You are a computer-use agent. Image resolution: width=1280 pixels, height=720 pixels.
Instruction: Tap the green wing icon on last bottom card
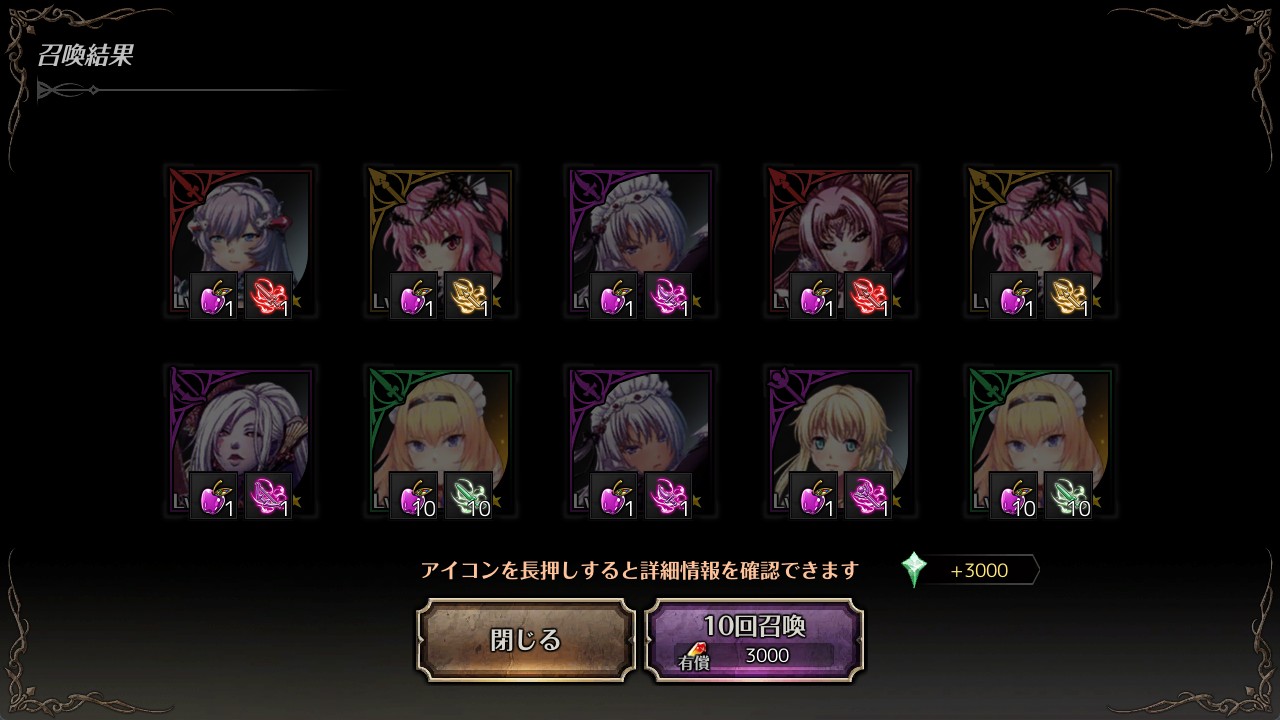pyautogui.click(x=1068, y=496)
